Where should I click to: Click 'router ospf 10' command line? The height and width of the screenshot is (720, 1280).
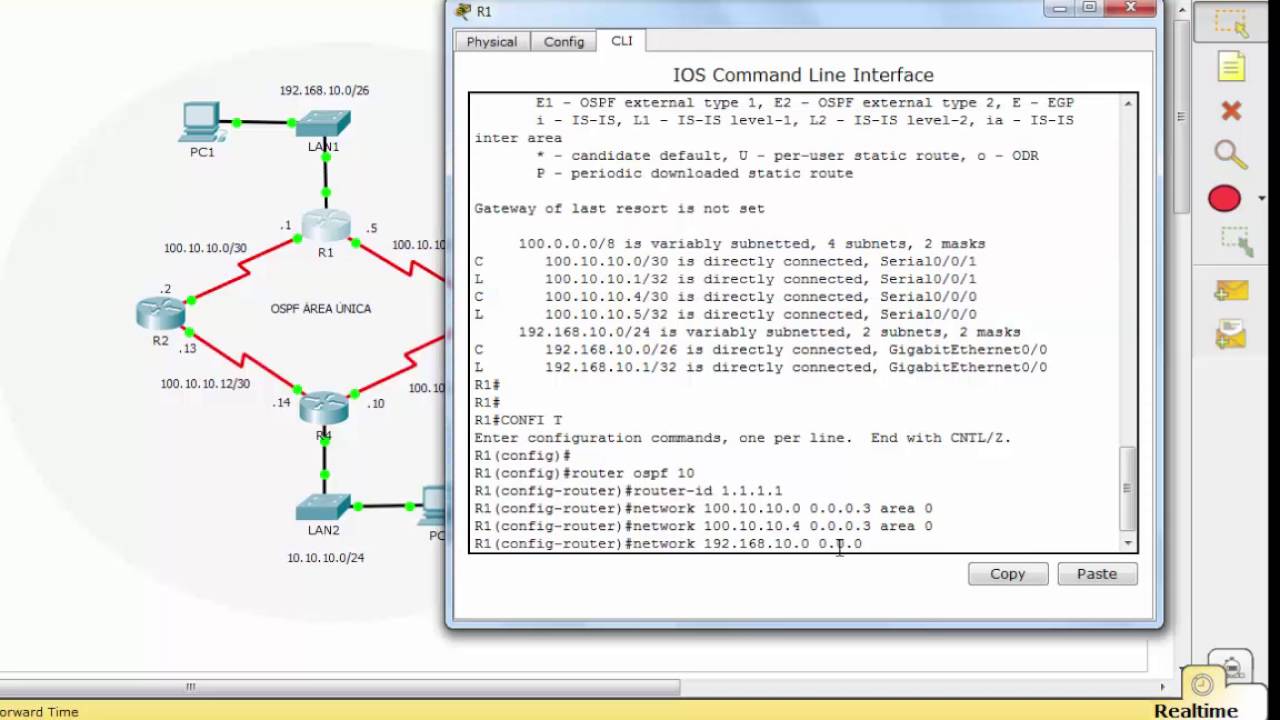point(584,473)
